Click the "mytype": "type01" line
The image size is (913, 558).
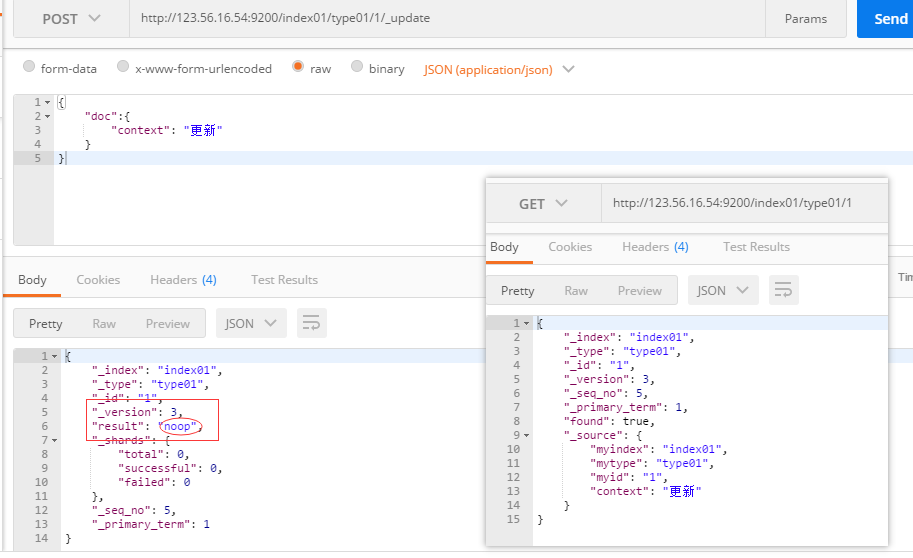pyautogui.click(x=652, y=463)
